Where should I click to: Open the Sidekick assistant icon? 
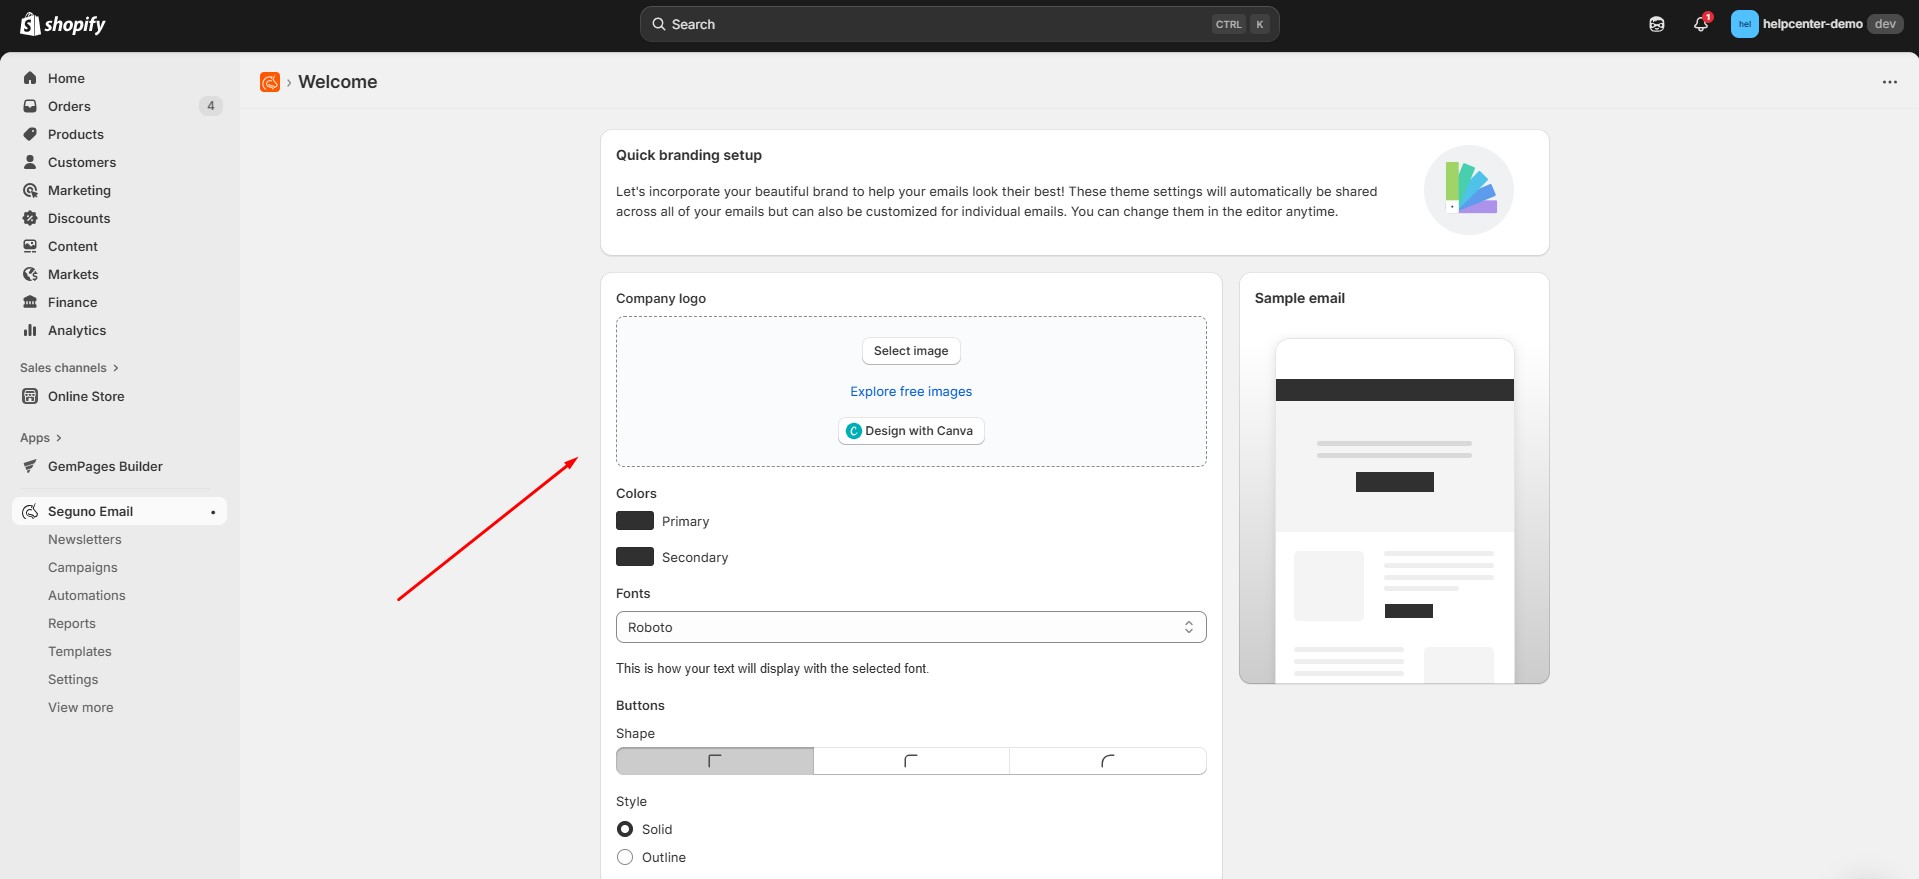coord(1656,24)
